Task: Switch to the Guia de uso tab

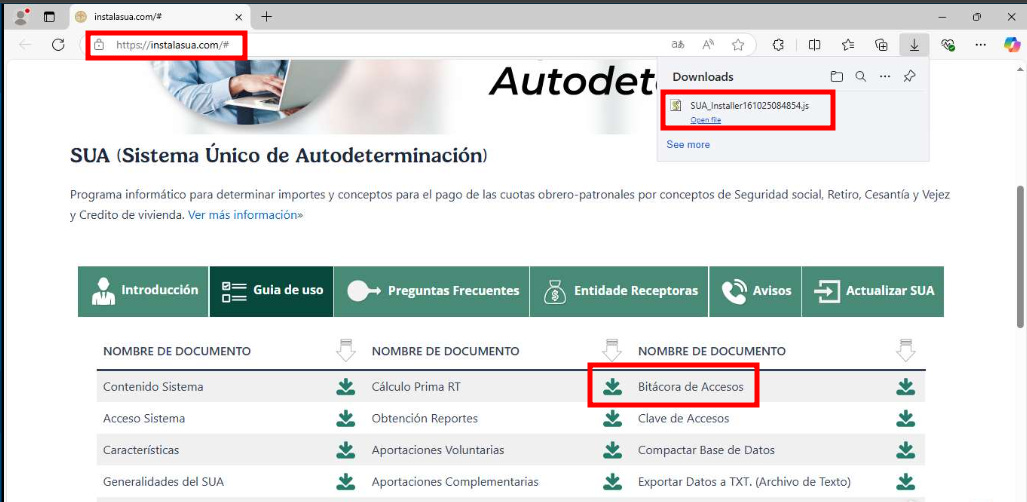Action: pos(271,291)
